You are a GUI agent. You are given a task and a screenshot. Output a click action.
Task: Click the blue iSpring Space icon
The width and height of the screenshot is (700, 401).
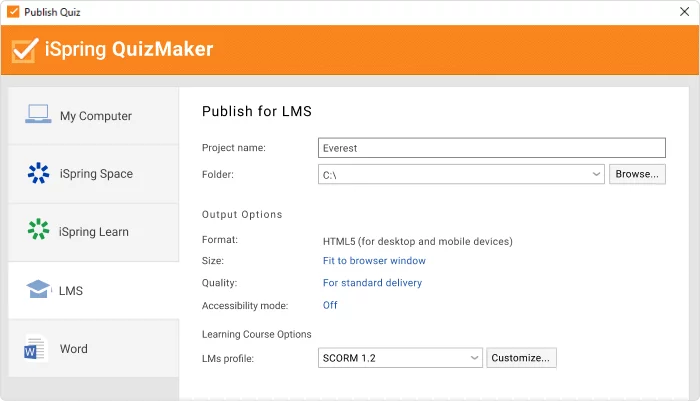(x=38, y=173)
